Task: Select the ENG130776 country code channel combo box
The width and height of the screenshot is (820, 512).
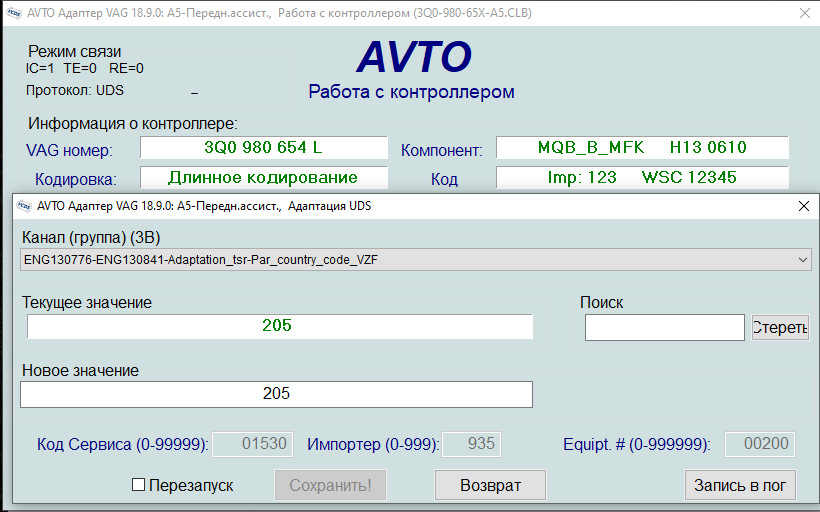Action: (x=416, y=260)
